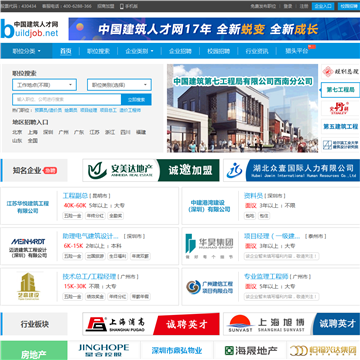Viewport: 360px width, 360px height.
Task: Click the 深圳 region link
Action: pos(48,132)
